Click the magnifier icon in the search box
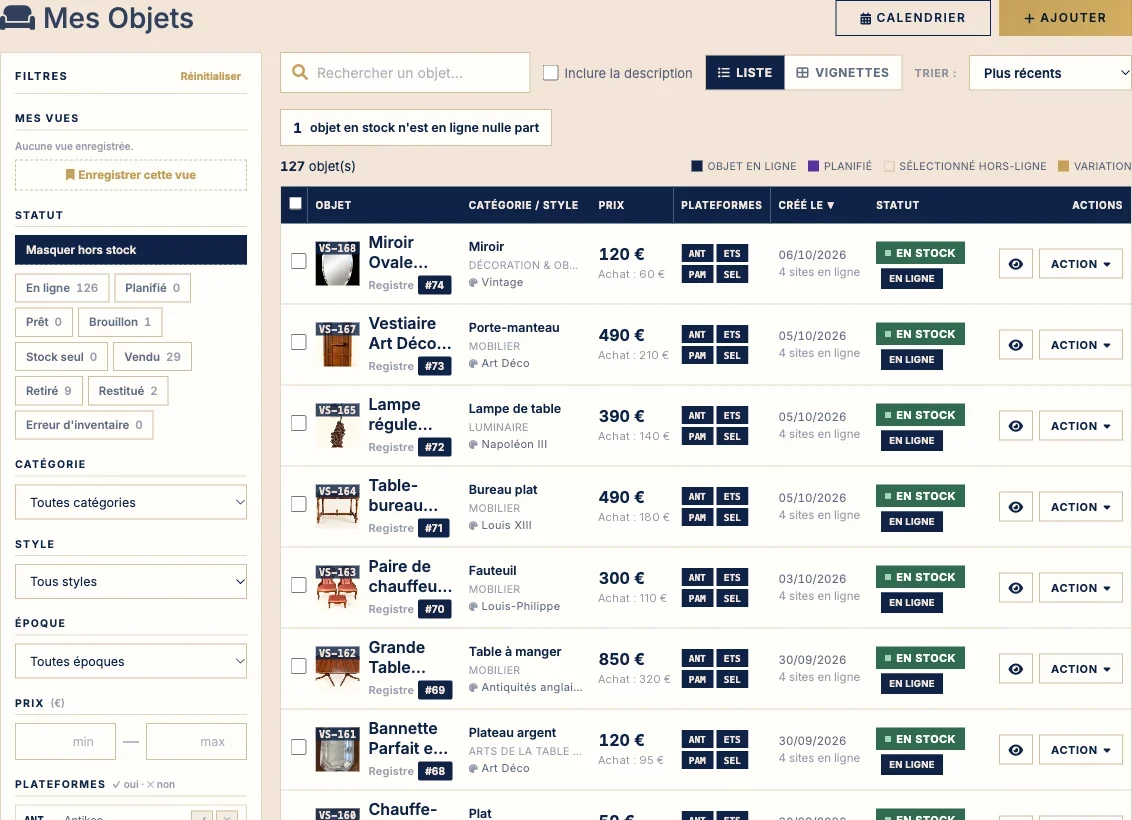Screen dimensions: 1132x820 click(300, 72)
